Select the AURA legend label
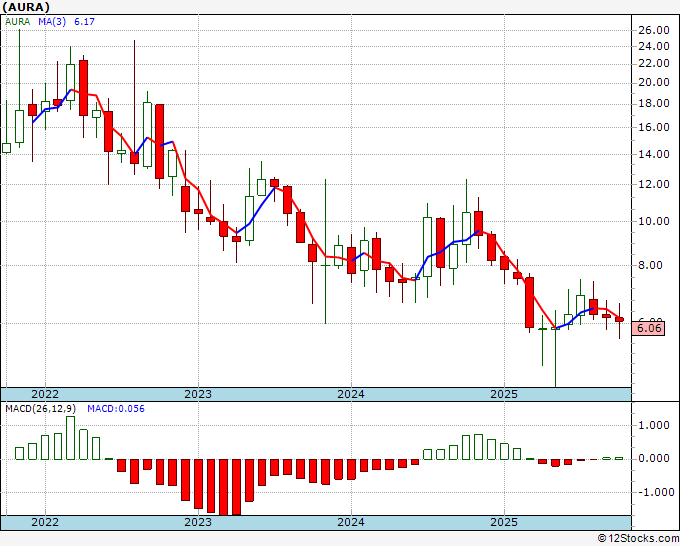The image size is (680, 546). pos(17,22)
